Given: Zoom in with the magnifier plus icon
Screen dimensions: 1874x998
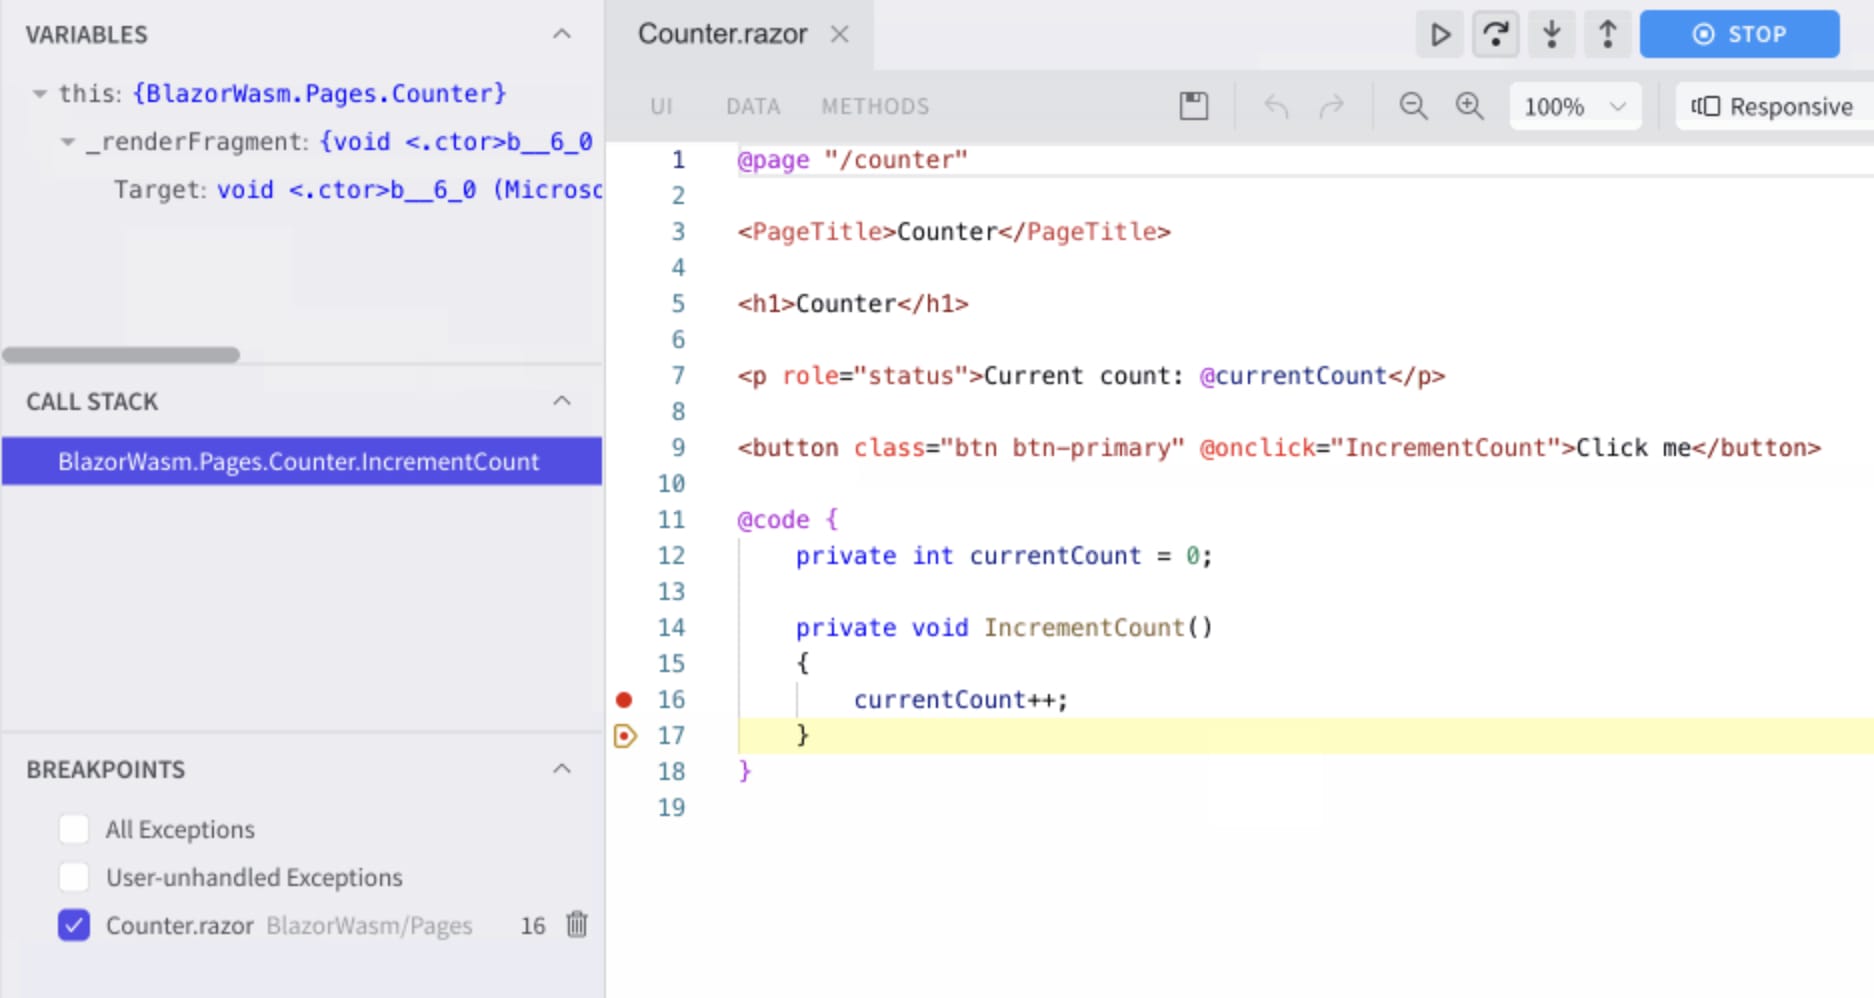Looking at the screenshot, I should pyautogui.click(x=1469, y=106).
